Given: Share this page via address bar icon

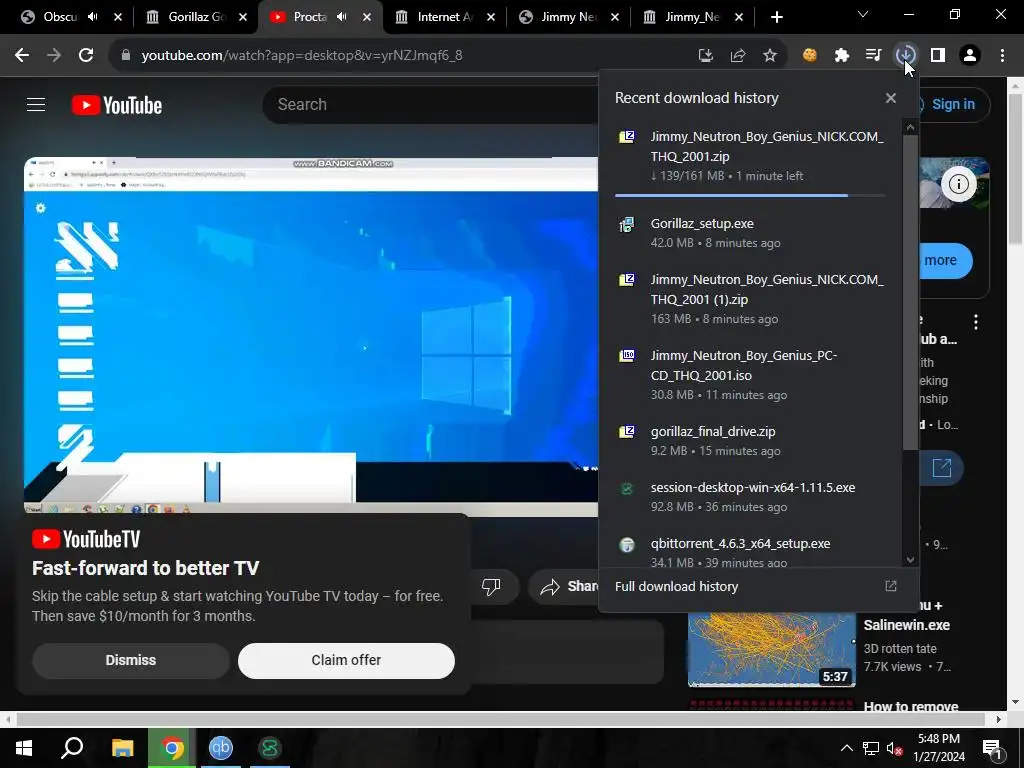Looking at the screenshot, I should coord(738,56).
